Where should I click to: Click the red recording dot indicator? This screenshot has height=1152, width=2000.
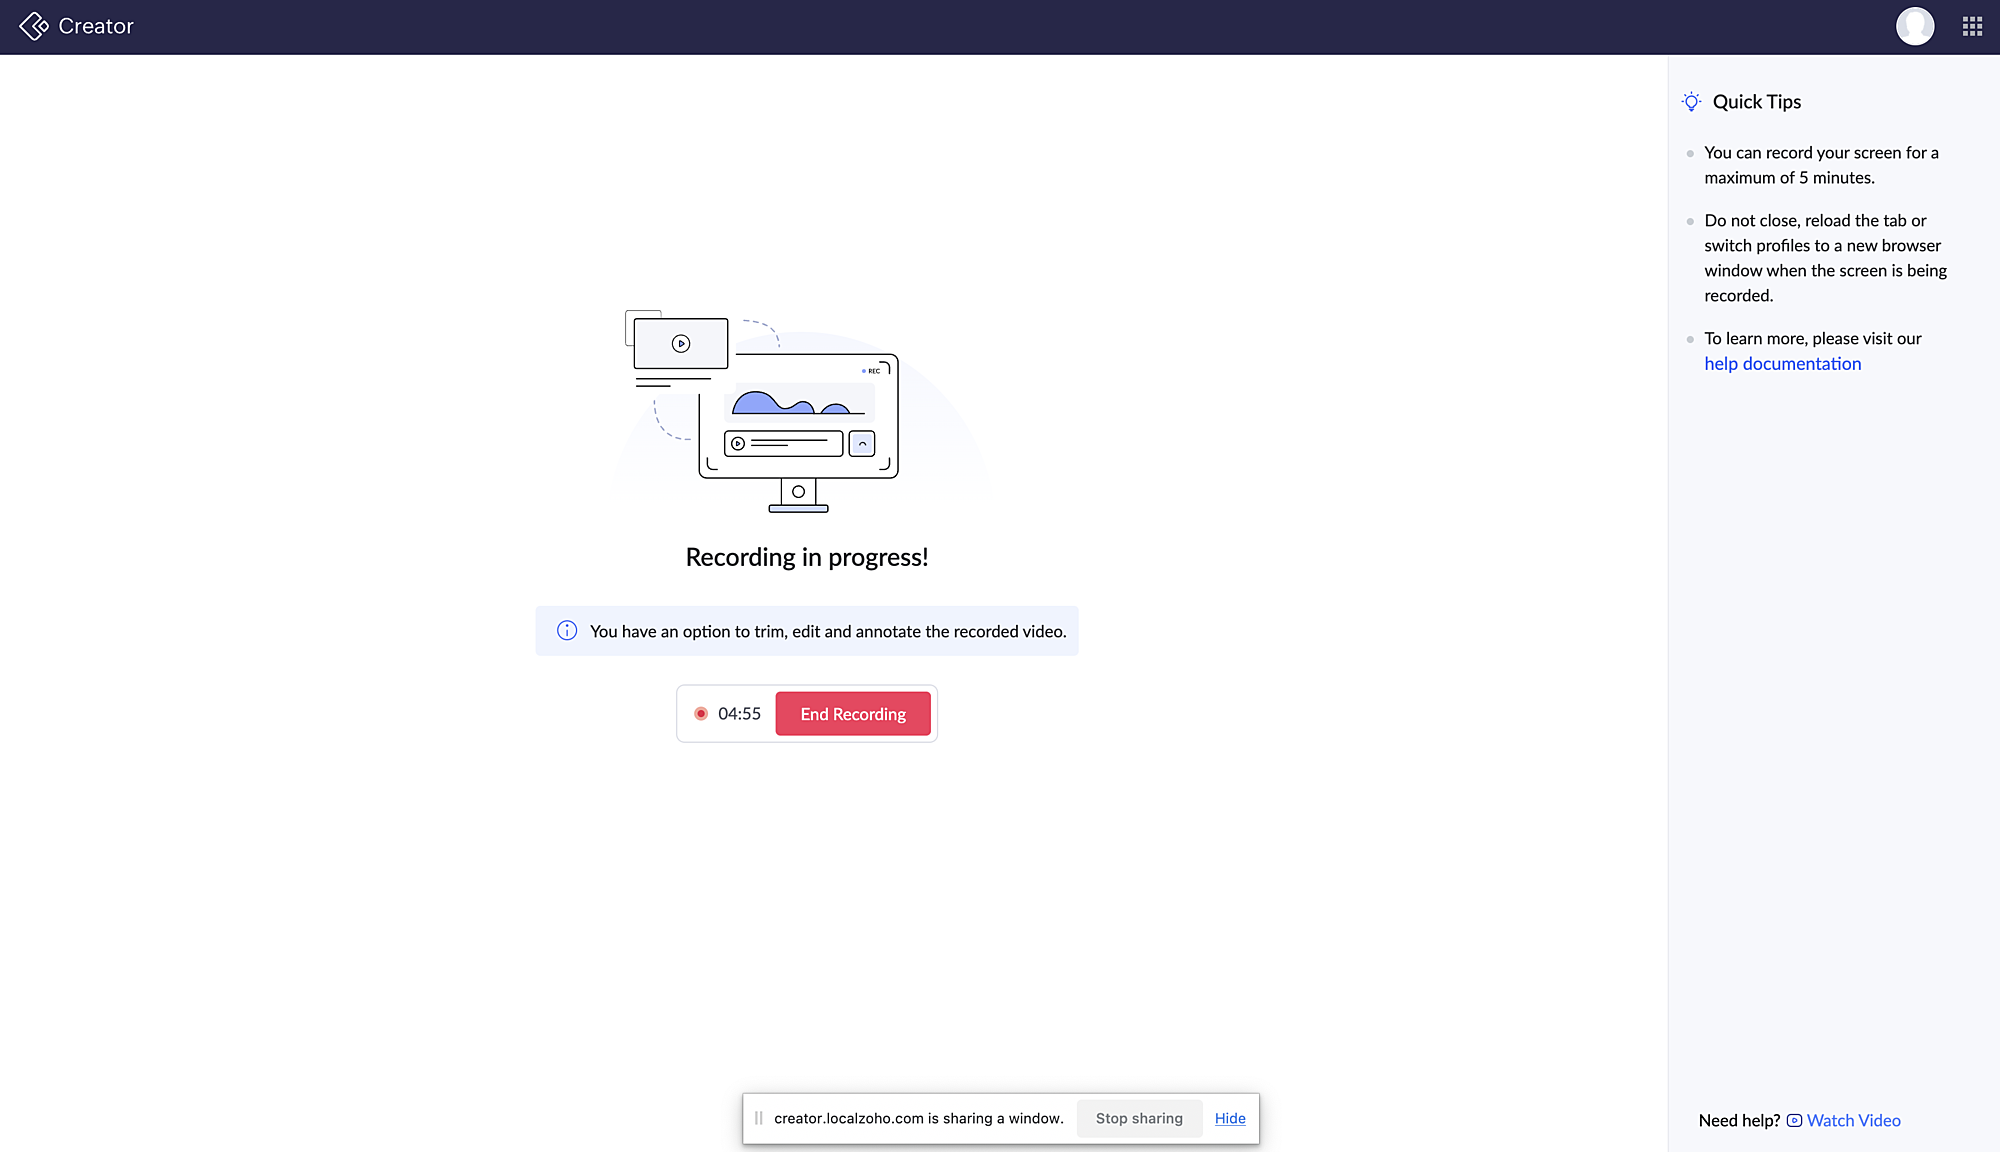701,714
